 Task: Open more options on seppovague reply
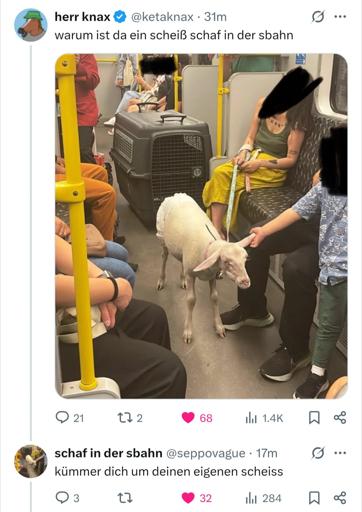pyautogui.click(x=340, y=453)
